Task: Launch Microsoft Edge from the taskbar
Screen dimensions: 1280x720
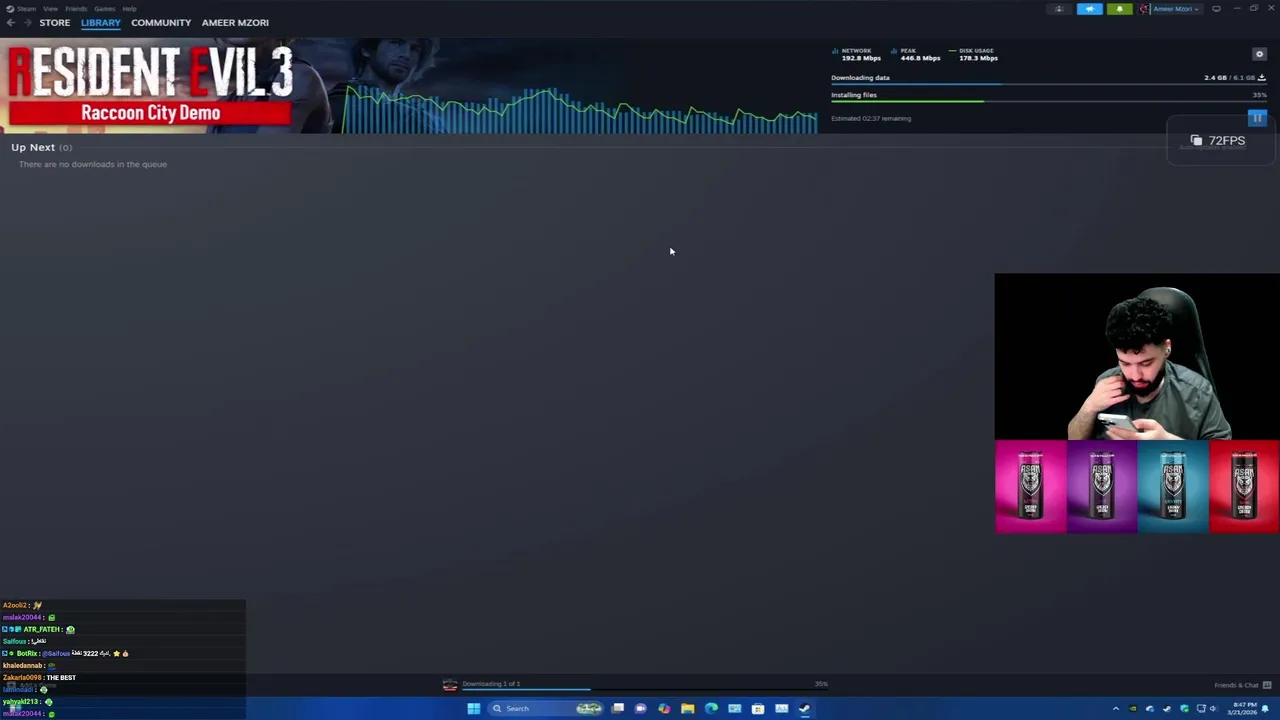Action: (711, 709)
